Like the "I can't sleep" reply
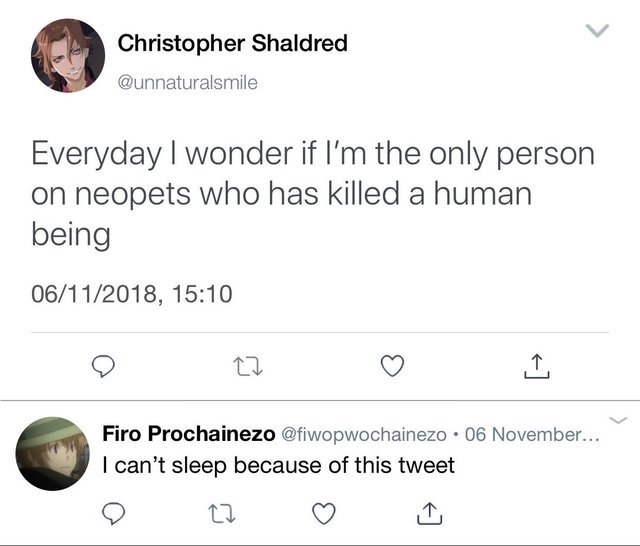The image size is (640, 546). tap(322, 513)
